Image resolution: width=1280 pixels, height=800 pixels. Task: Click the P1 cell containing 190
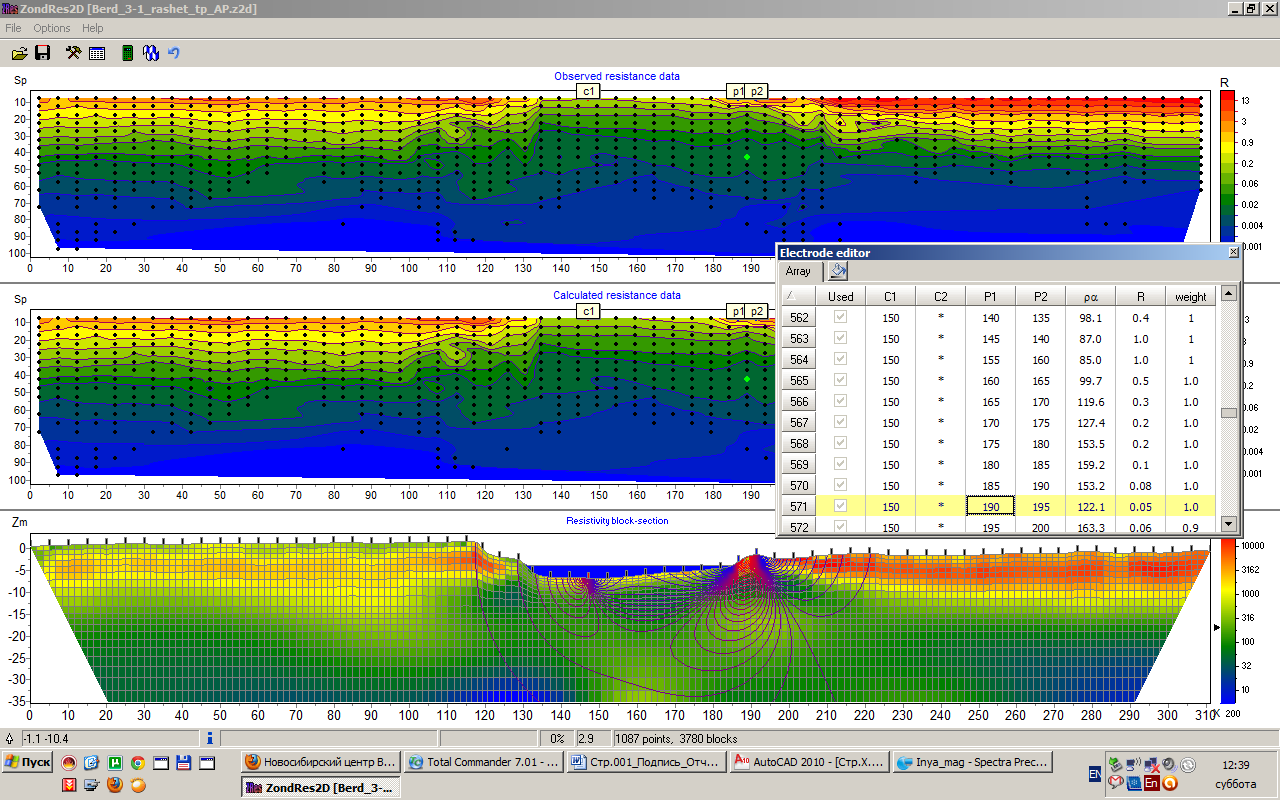pyautogui.click(x=990, y=507)
